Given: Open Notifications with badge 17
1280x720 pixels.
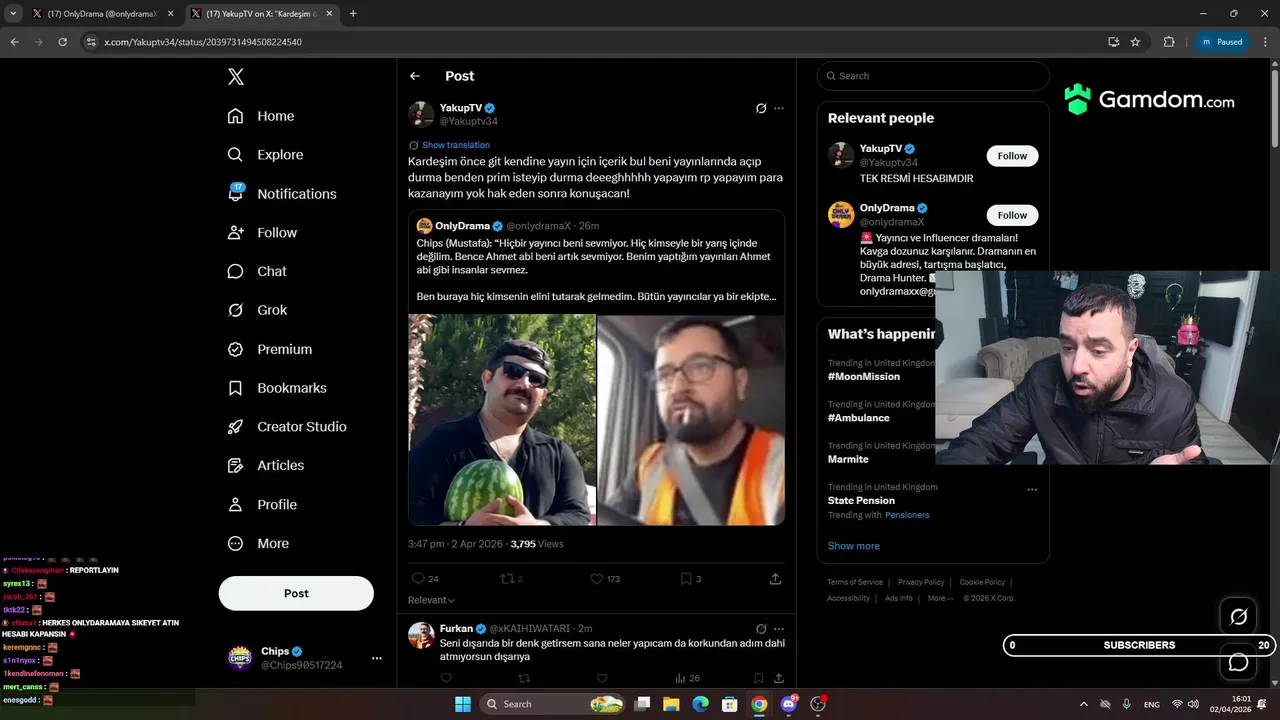Looking at the screenshot, I should coord(282,193).
